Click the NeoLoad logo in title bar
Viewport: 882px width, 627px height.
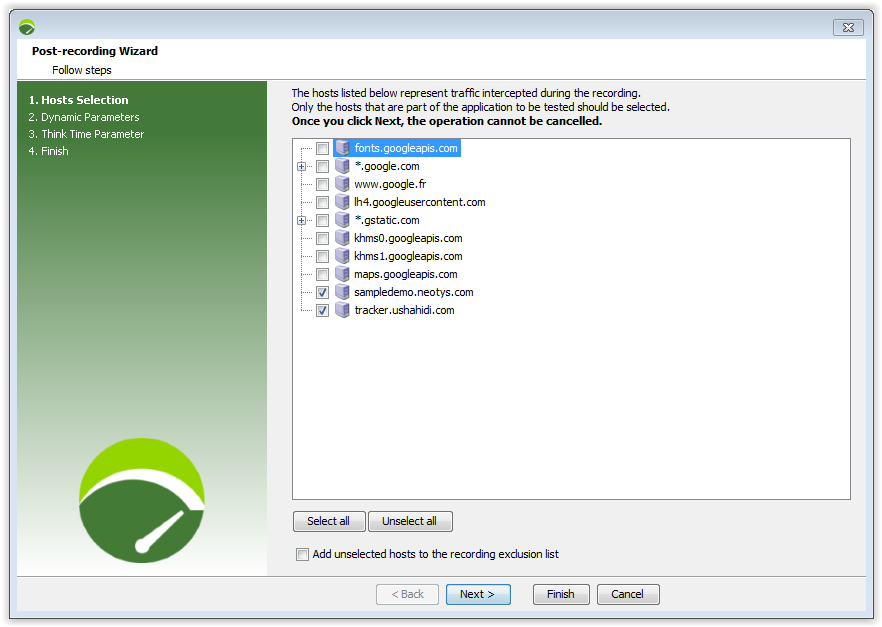(27, 27)
